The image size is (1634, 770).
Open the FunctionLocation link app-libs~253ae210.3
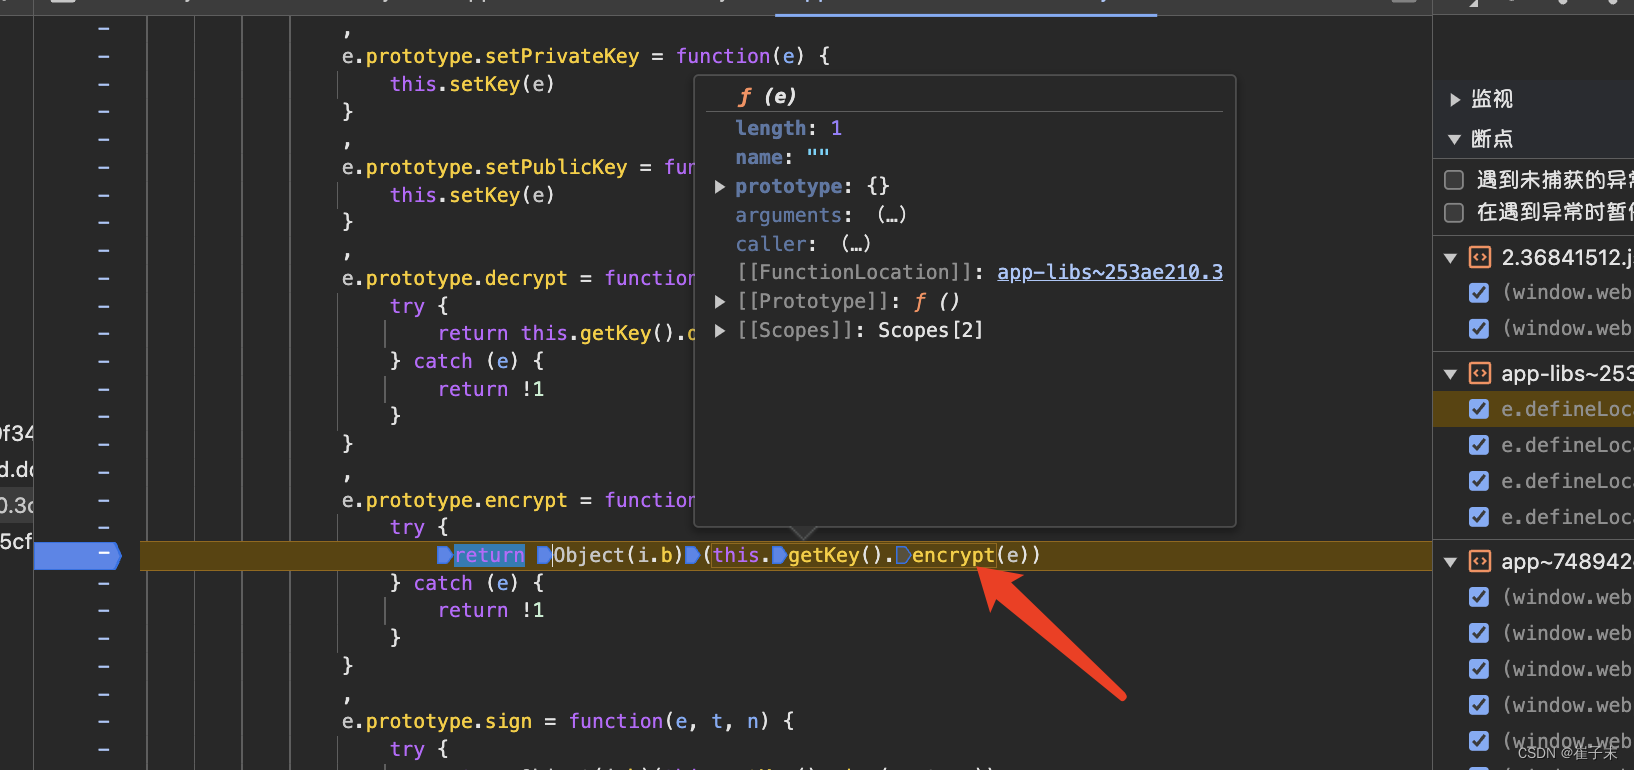tap(1110, 272)
